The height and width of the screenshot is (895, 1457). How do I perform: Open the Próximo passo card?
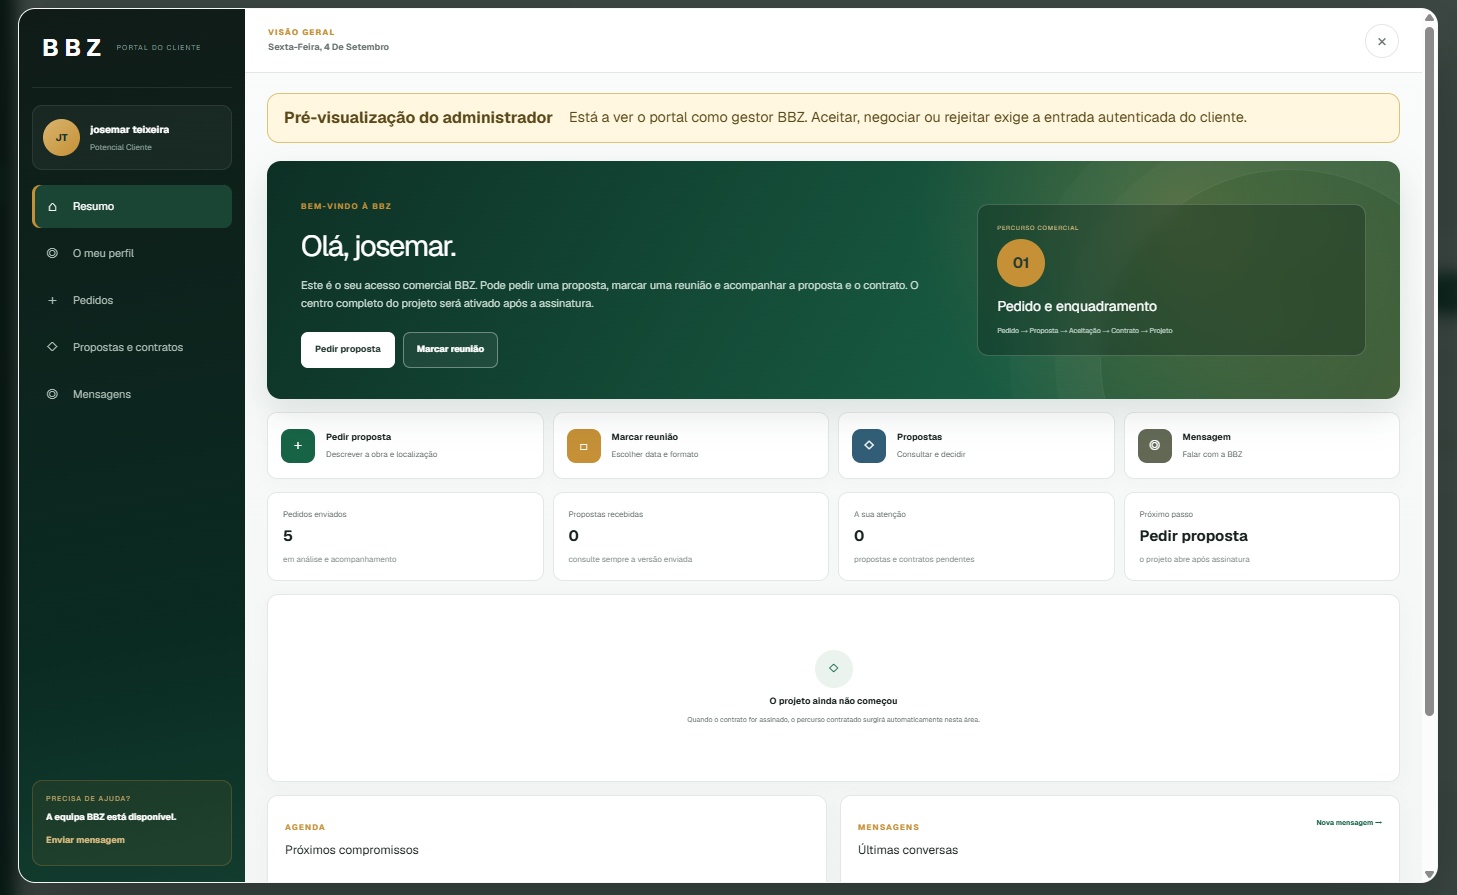click(x=1262, y=536)
